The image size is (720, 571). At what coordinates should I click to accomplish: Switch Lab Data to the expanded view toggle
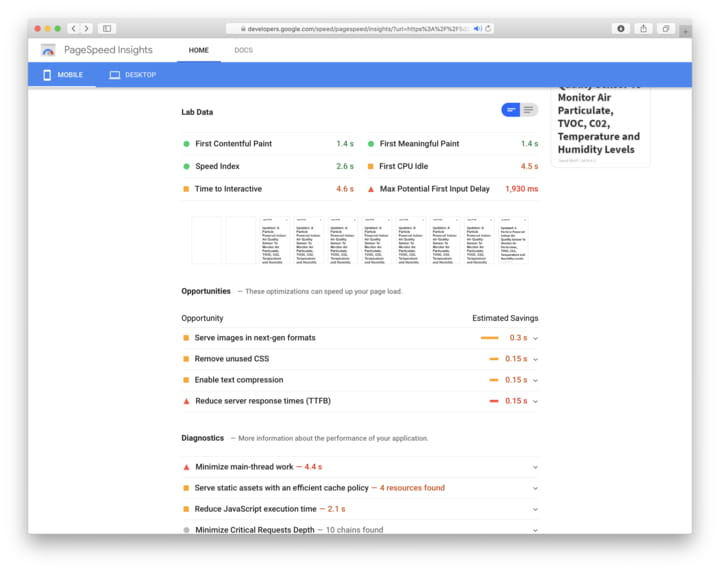pyautogui.click(x=529, y=110)
